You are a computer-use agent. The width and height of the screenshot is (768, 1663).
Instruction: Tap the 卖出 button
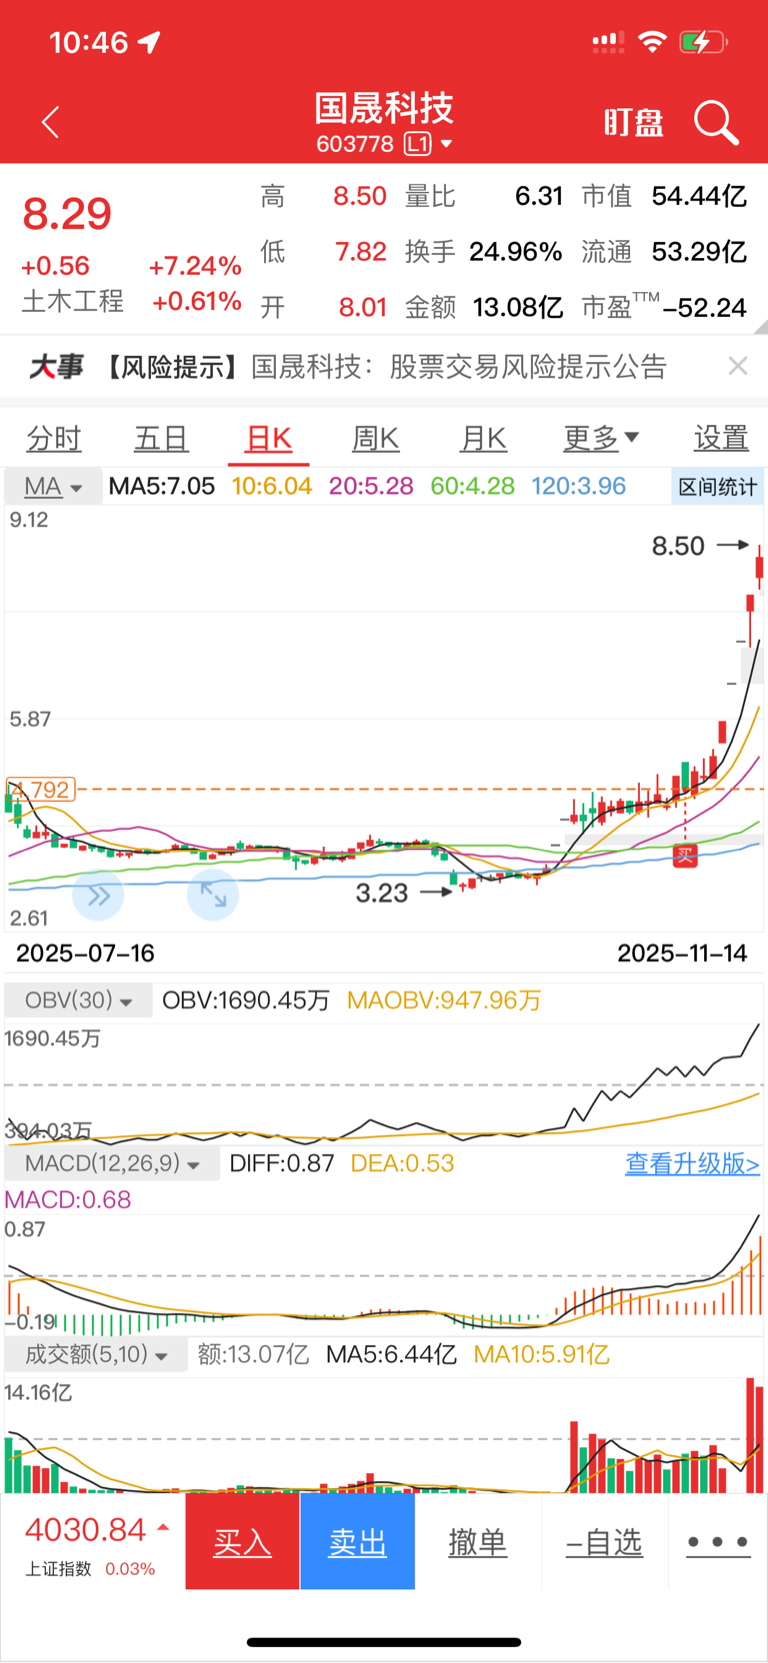pyautogui.click(x=357, y=1541)
